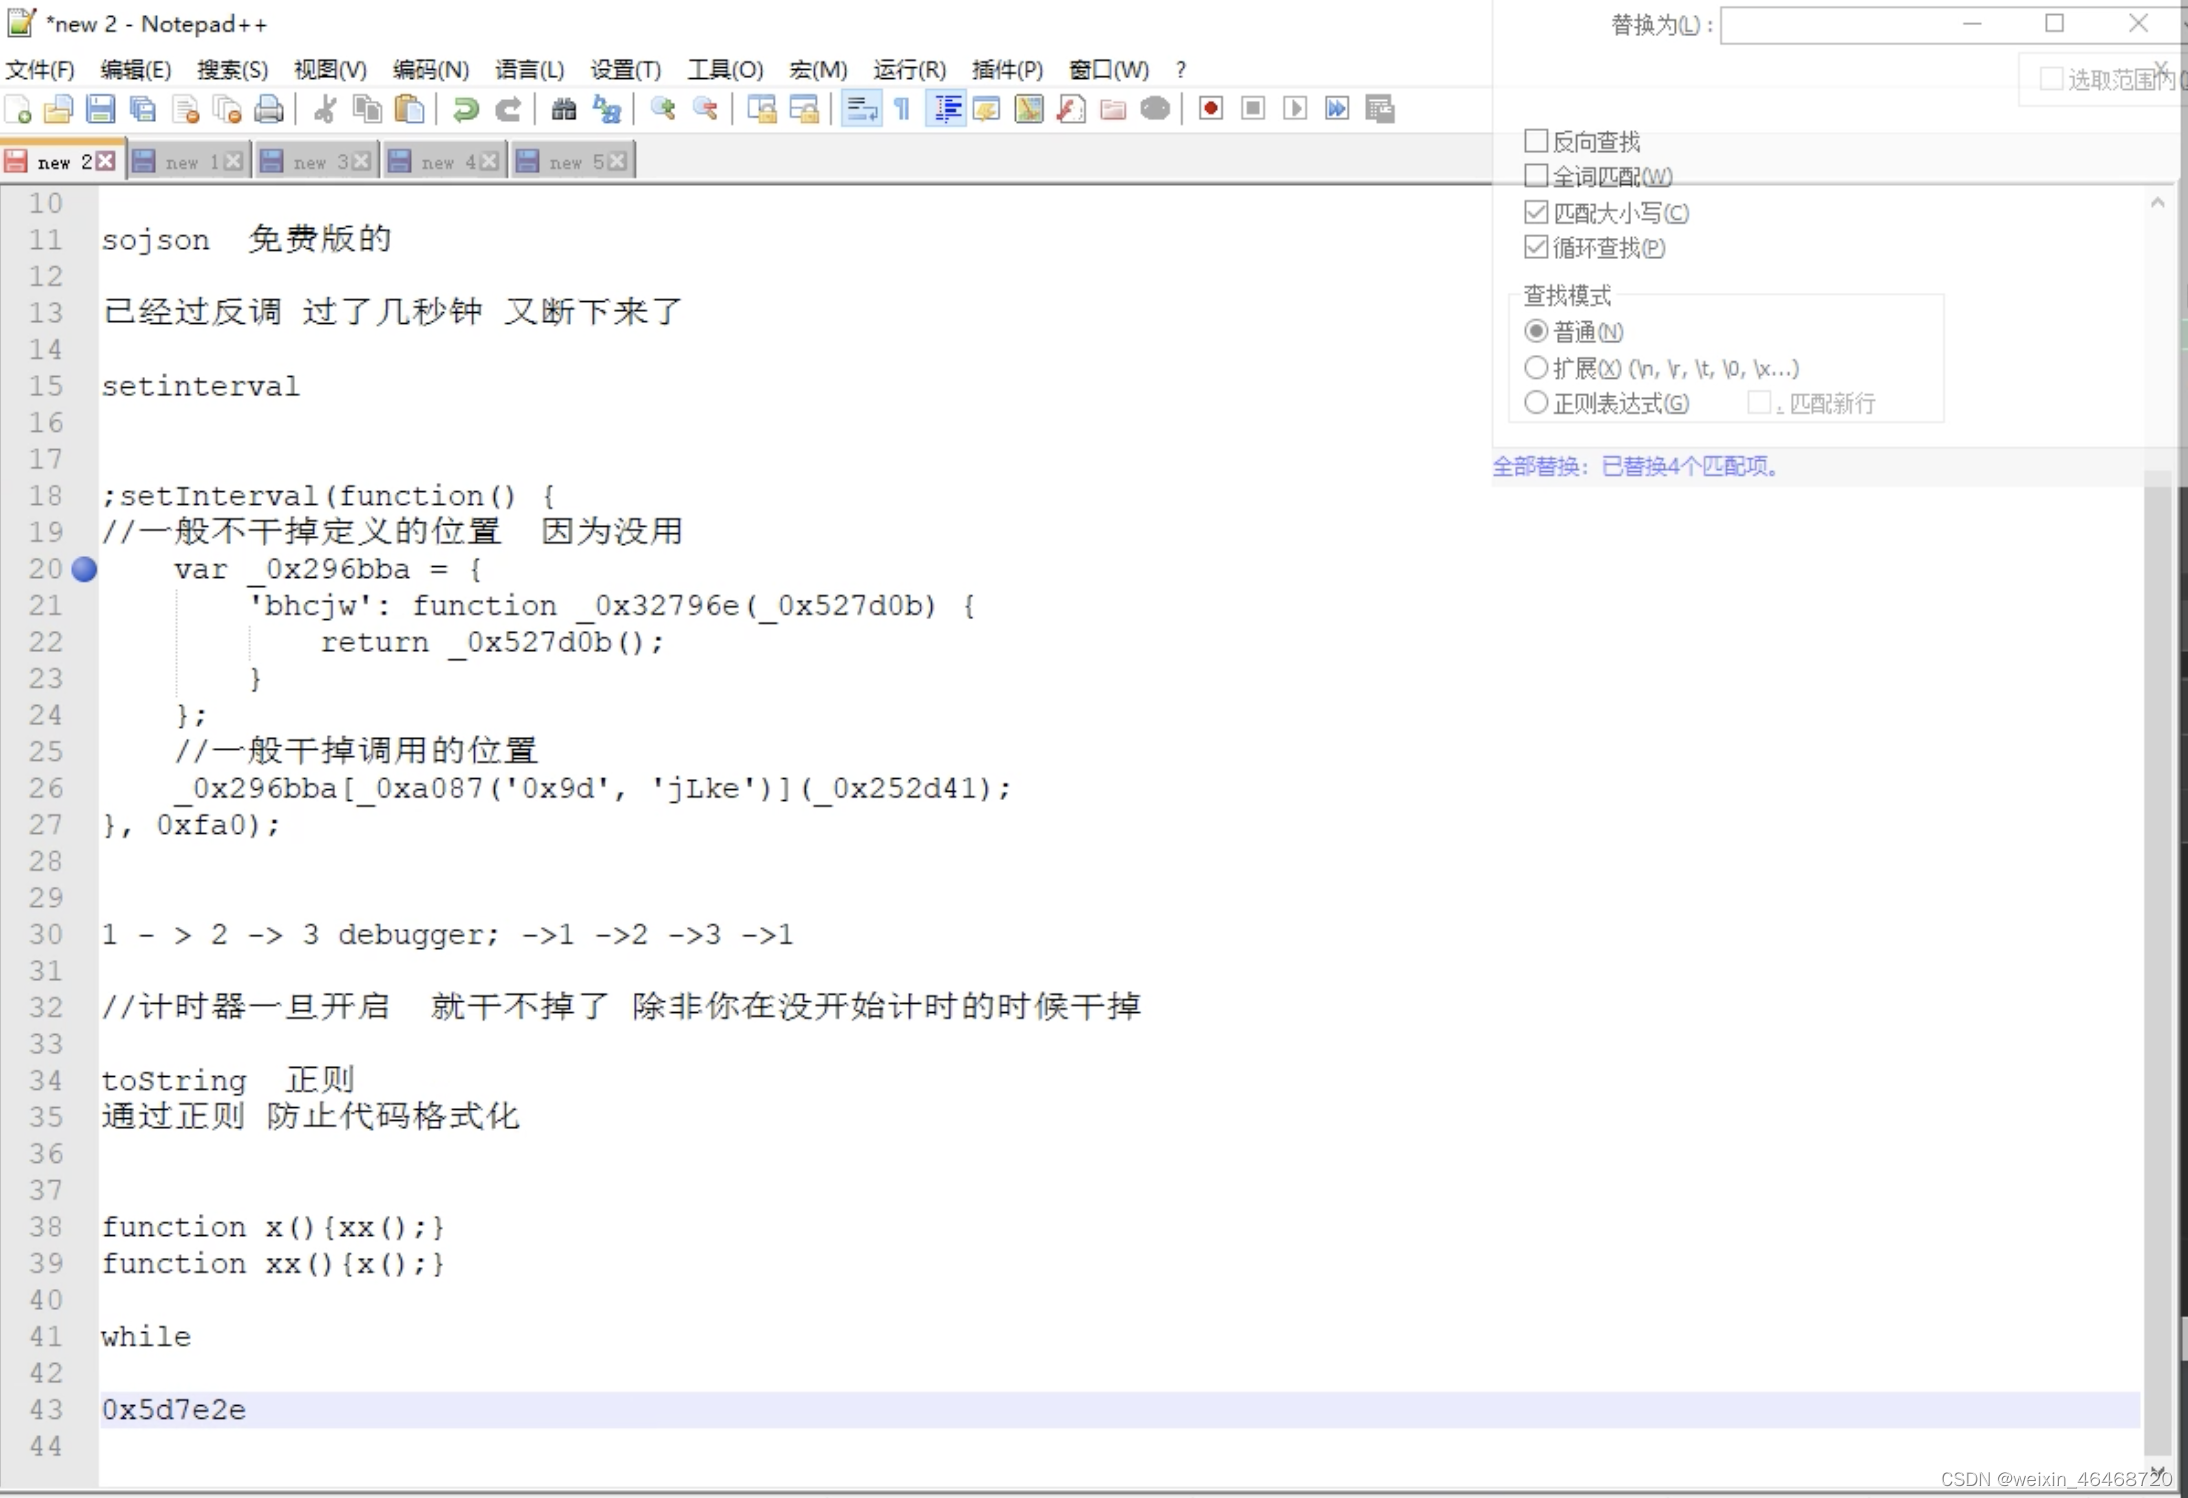Screen dimensions: 2188x1498
Task: Click the Print icon on the toolbar
Action: pyautogui.click(x=269, y=109)
